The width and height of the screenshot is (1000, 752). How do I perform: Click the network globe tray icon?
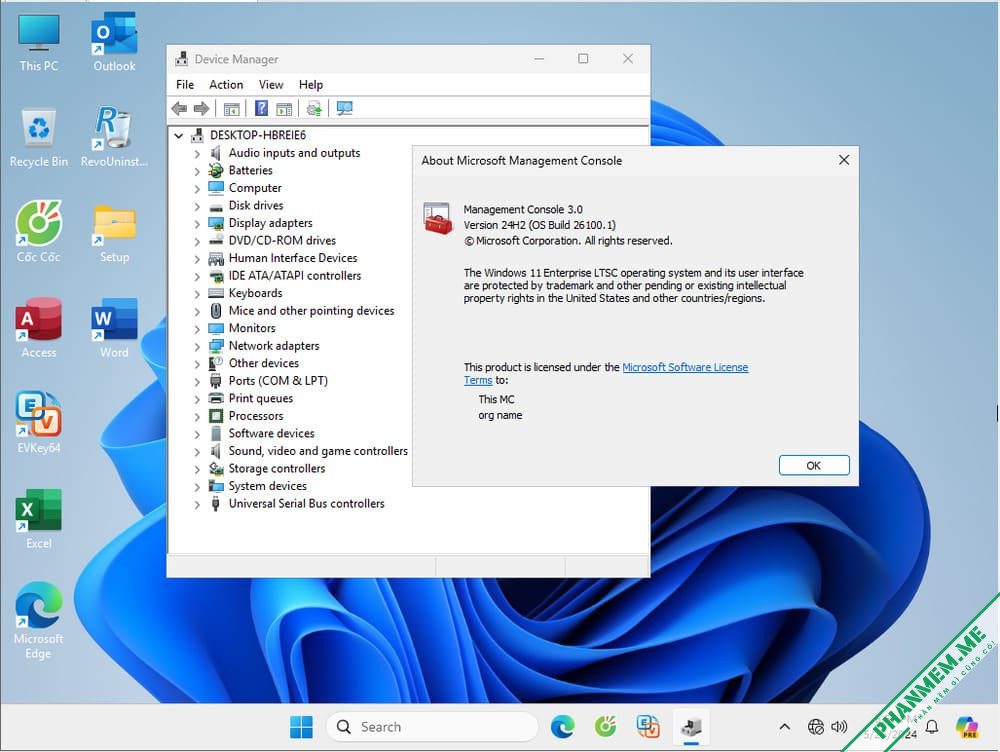pos(816,726)
